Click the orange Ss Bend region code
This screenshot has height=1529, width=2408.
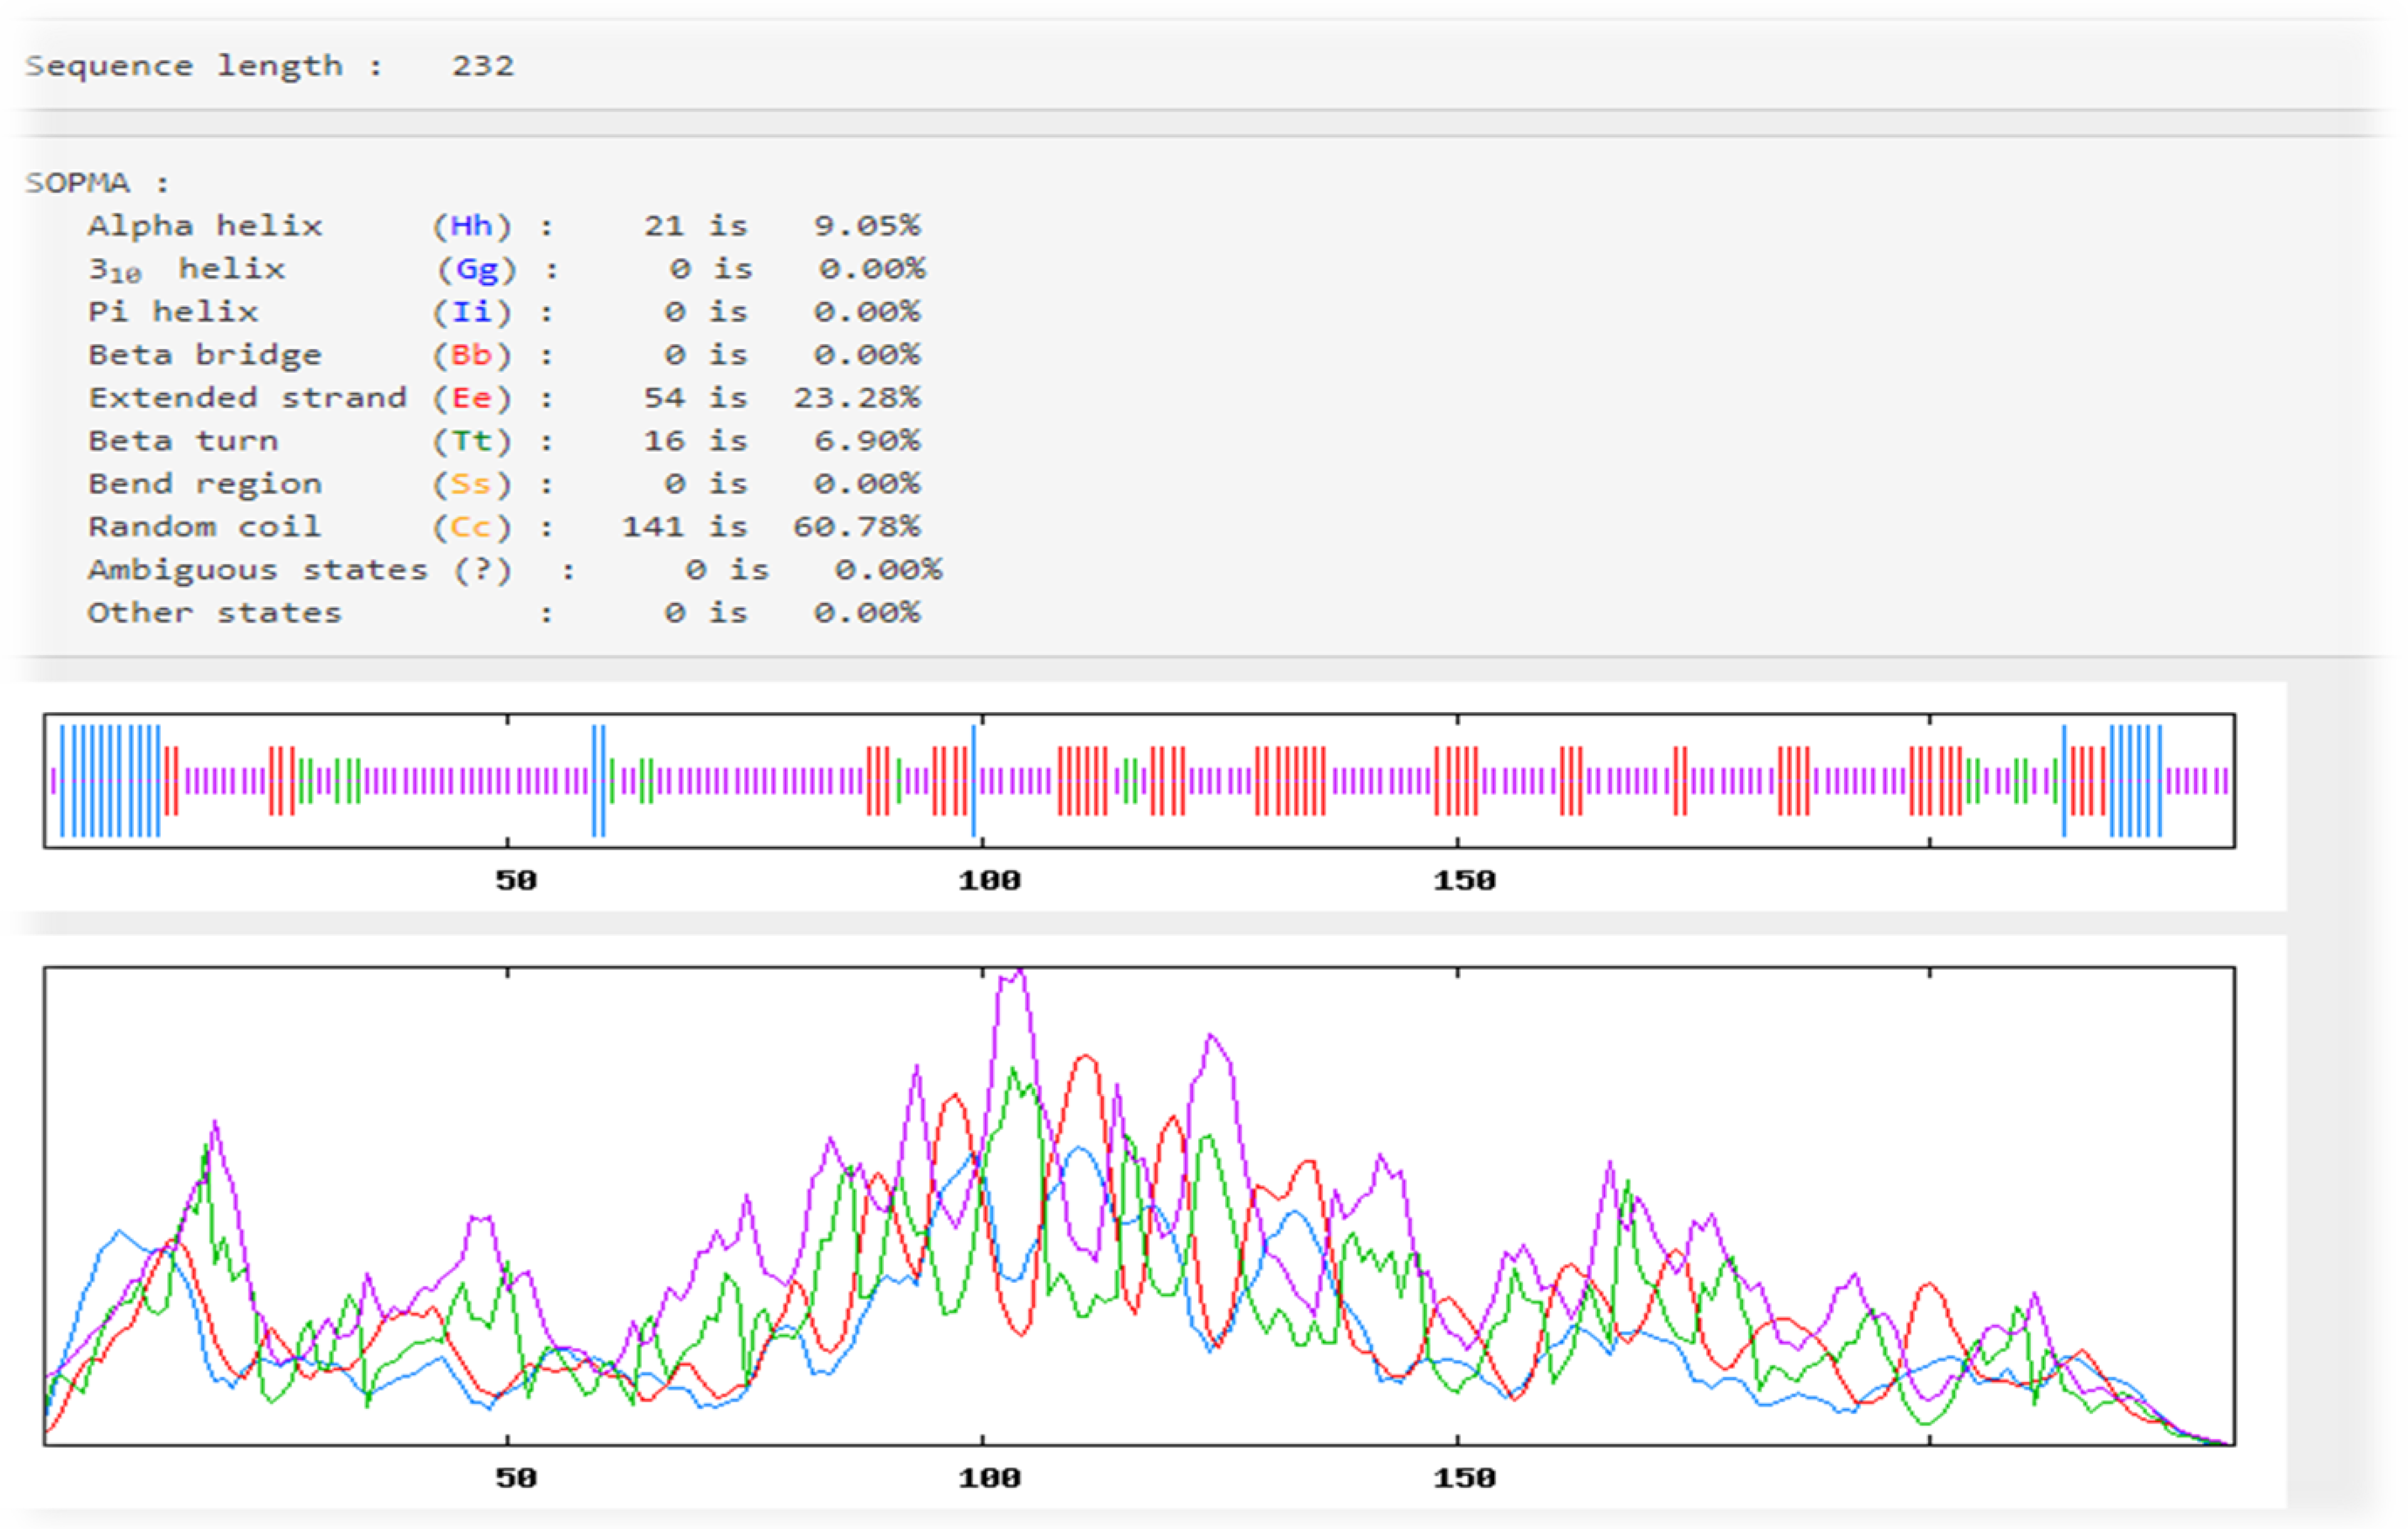472,484
